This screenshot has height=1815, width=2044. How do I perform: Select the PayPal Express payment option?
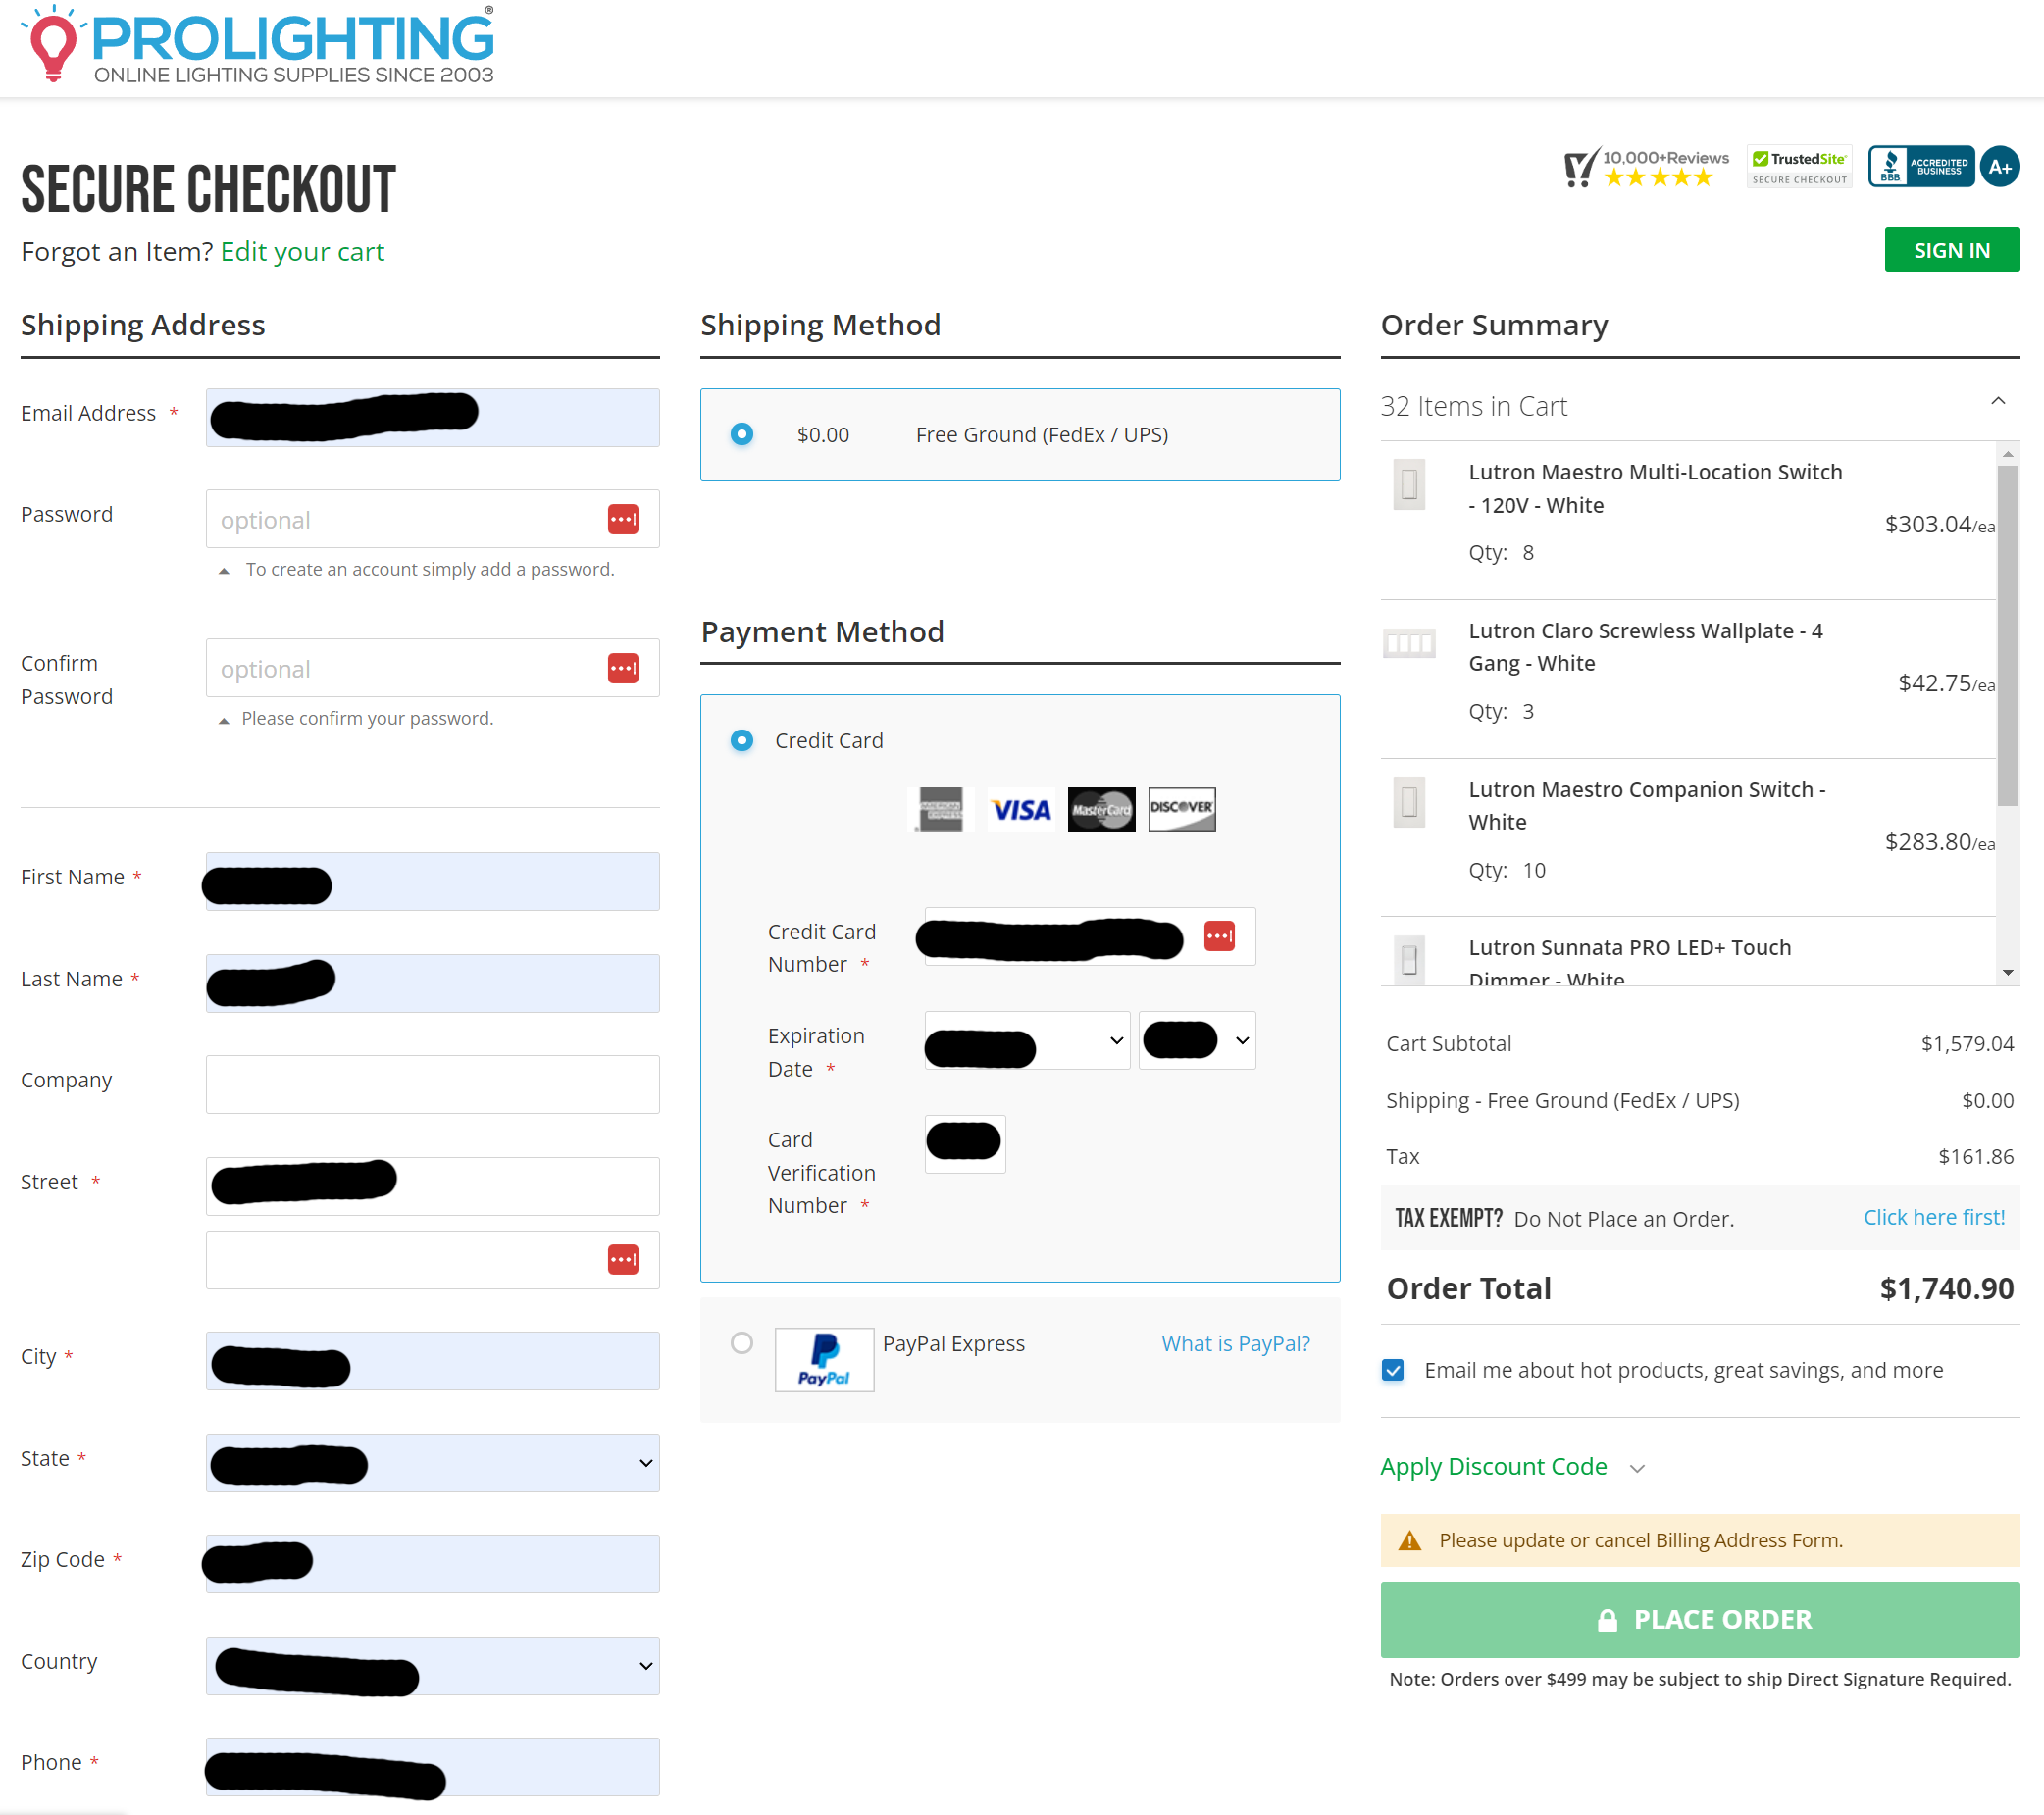point(741,1344)
